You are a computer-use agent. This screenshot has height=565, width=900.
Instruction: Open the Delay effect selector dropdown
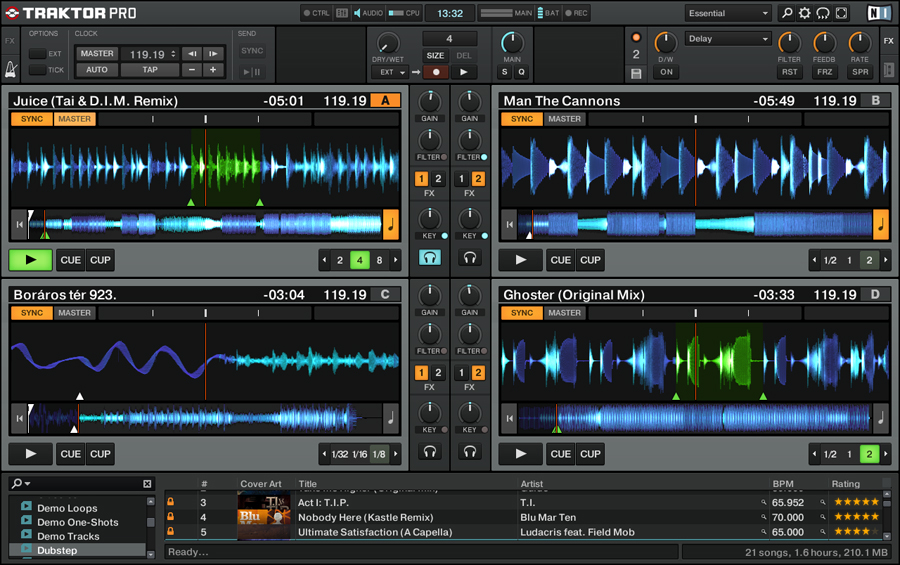729,39
